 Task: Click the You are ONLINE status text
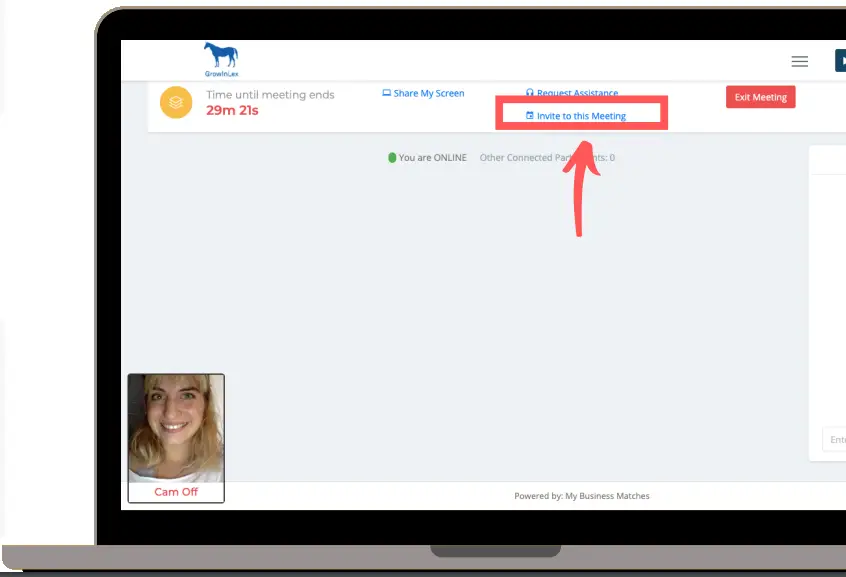tap(433, 158)
